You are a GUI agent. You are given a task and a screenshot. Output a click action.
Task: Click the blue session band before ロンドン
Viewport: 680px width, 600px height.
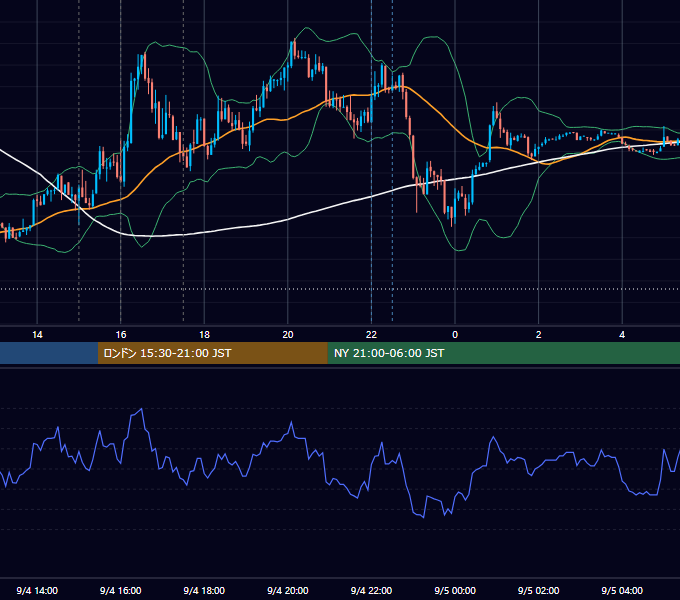pyautogui.click(x=49, y=353)
